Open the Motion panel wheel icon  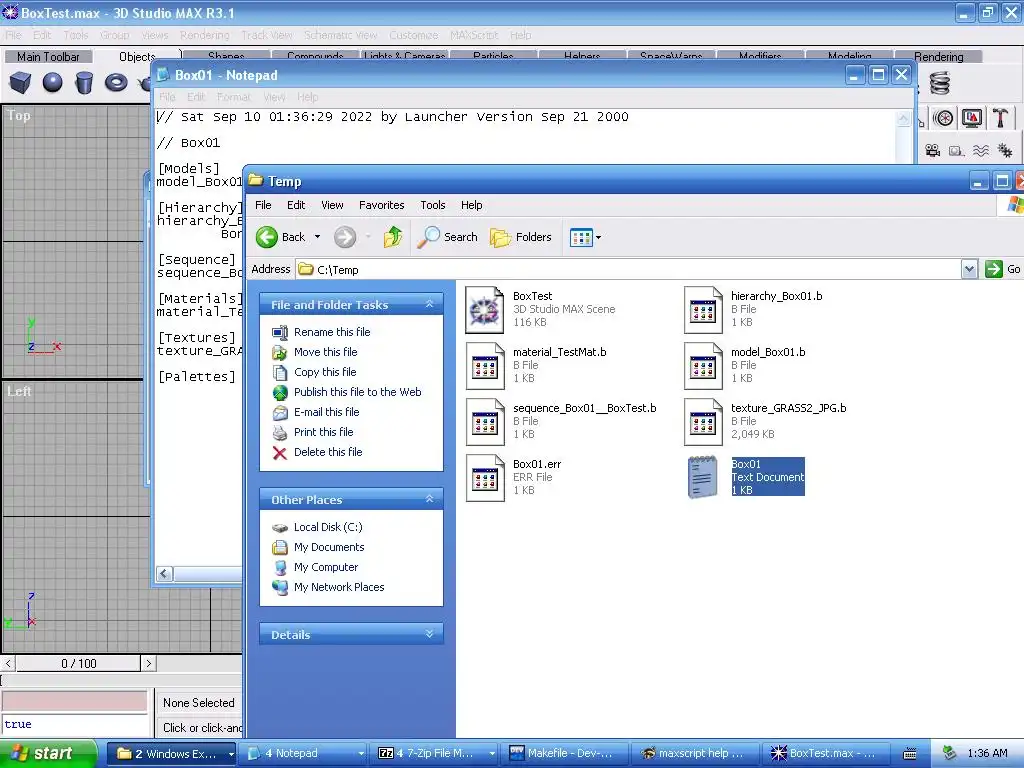(943, 118)
